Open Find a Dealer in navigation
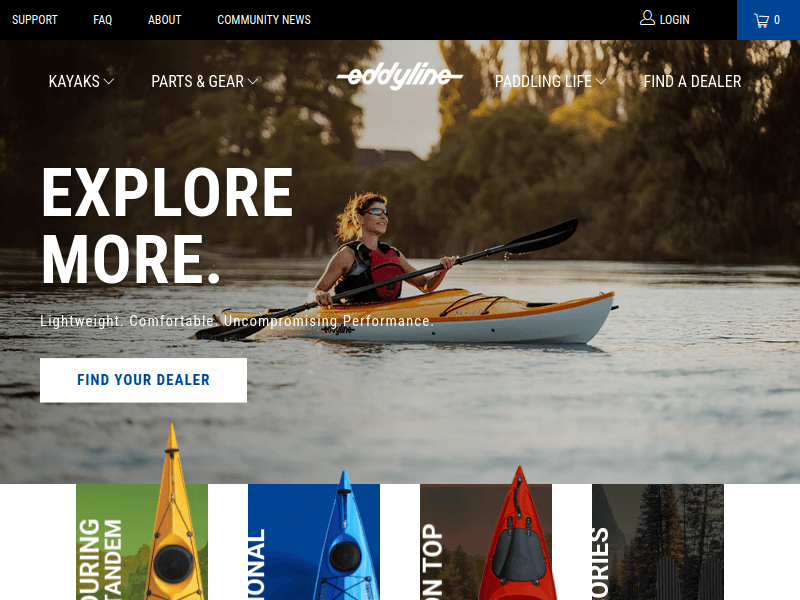This screenshot has height=600, width=800. (x=692, y=81)
